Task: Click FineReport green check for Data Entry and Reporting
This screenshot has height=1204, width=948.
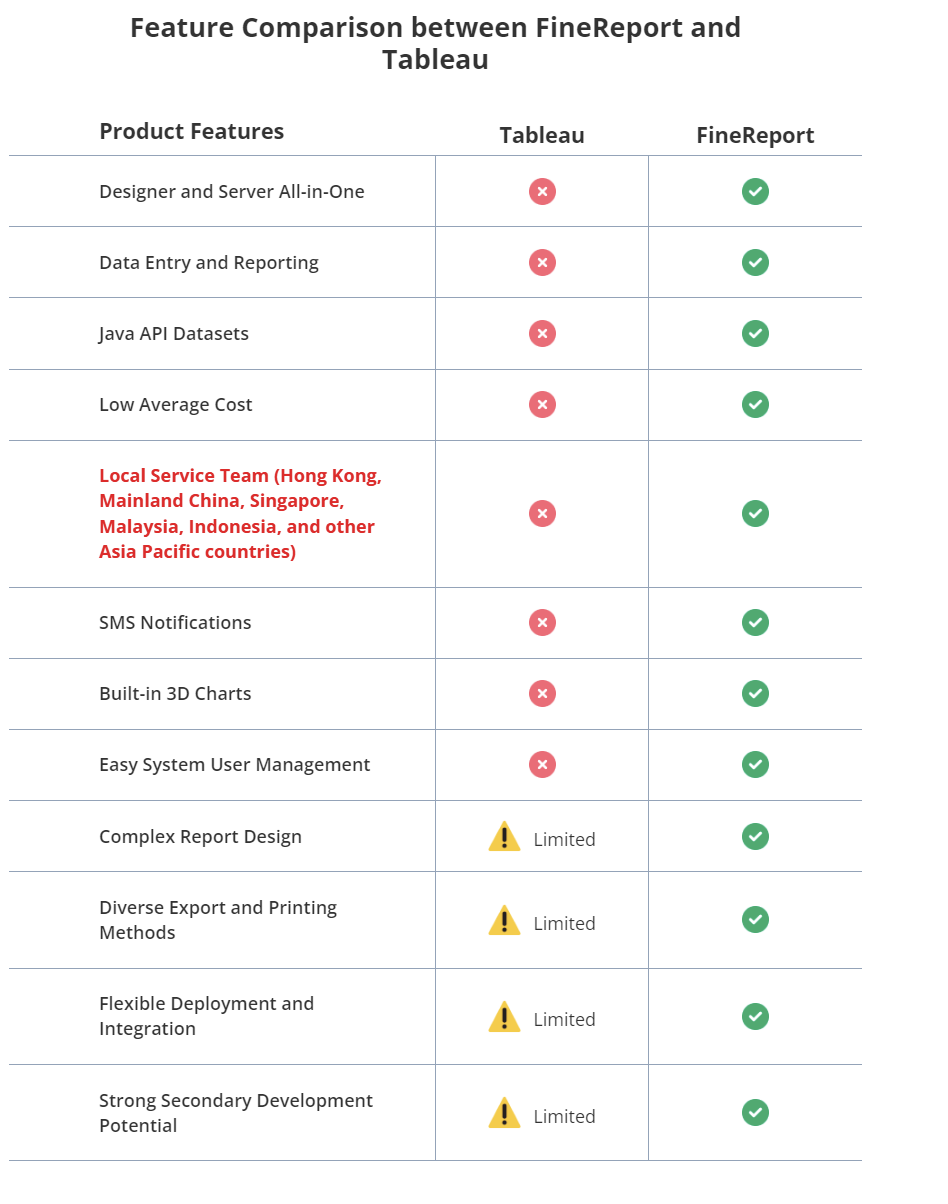Action: 755,262
